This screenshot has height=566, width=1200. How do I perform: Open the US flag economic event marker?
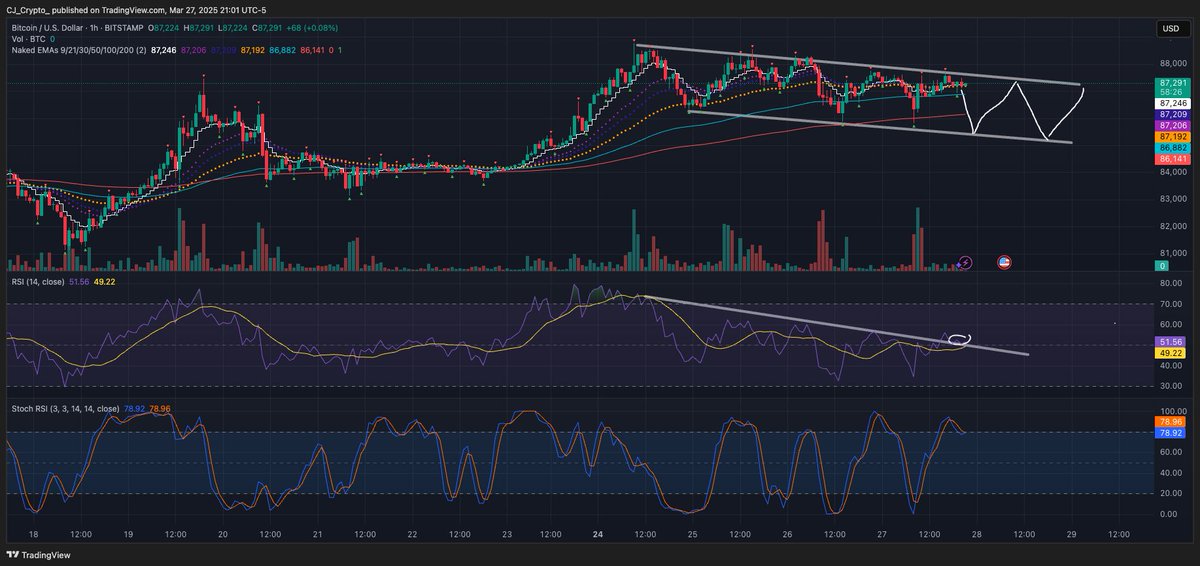pyautogui.click(x=1004, y=262)
